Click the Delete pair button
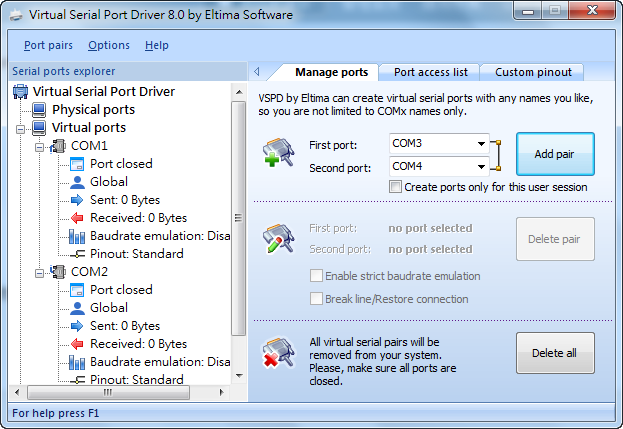This screenshot has width=623, height=429. pos(555,239)
